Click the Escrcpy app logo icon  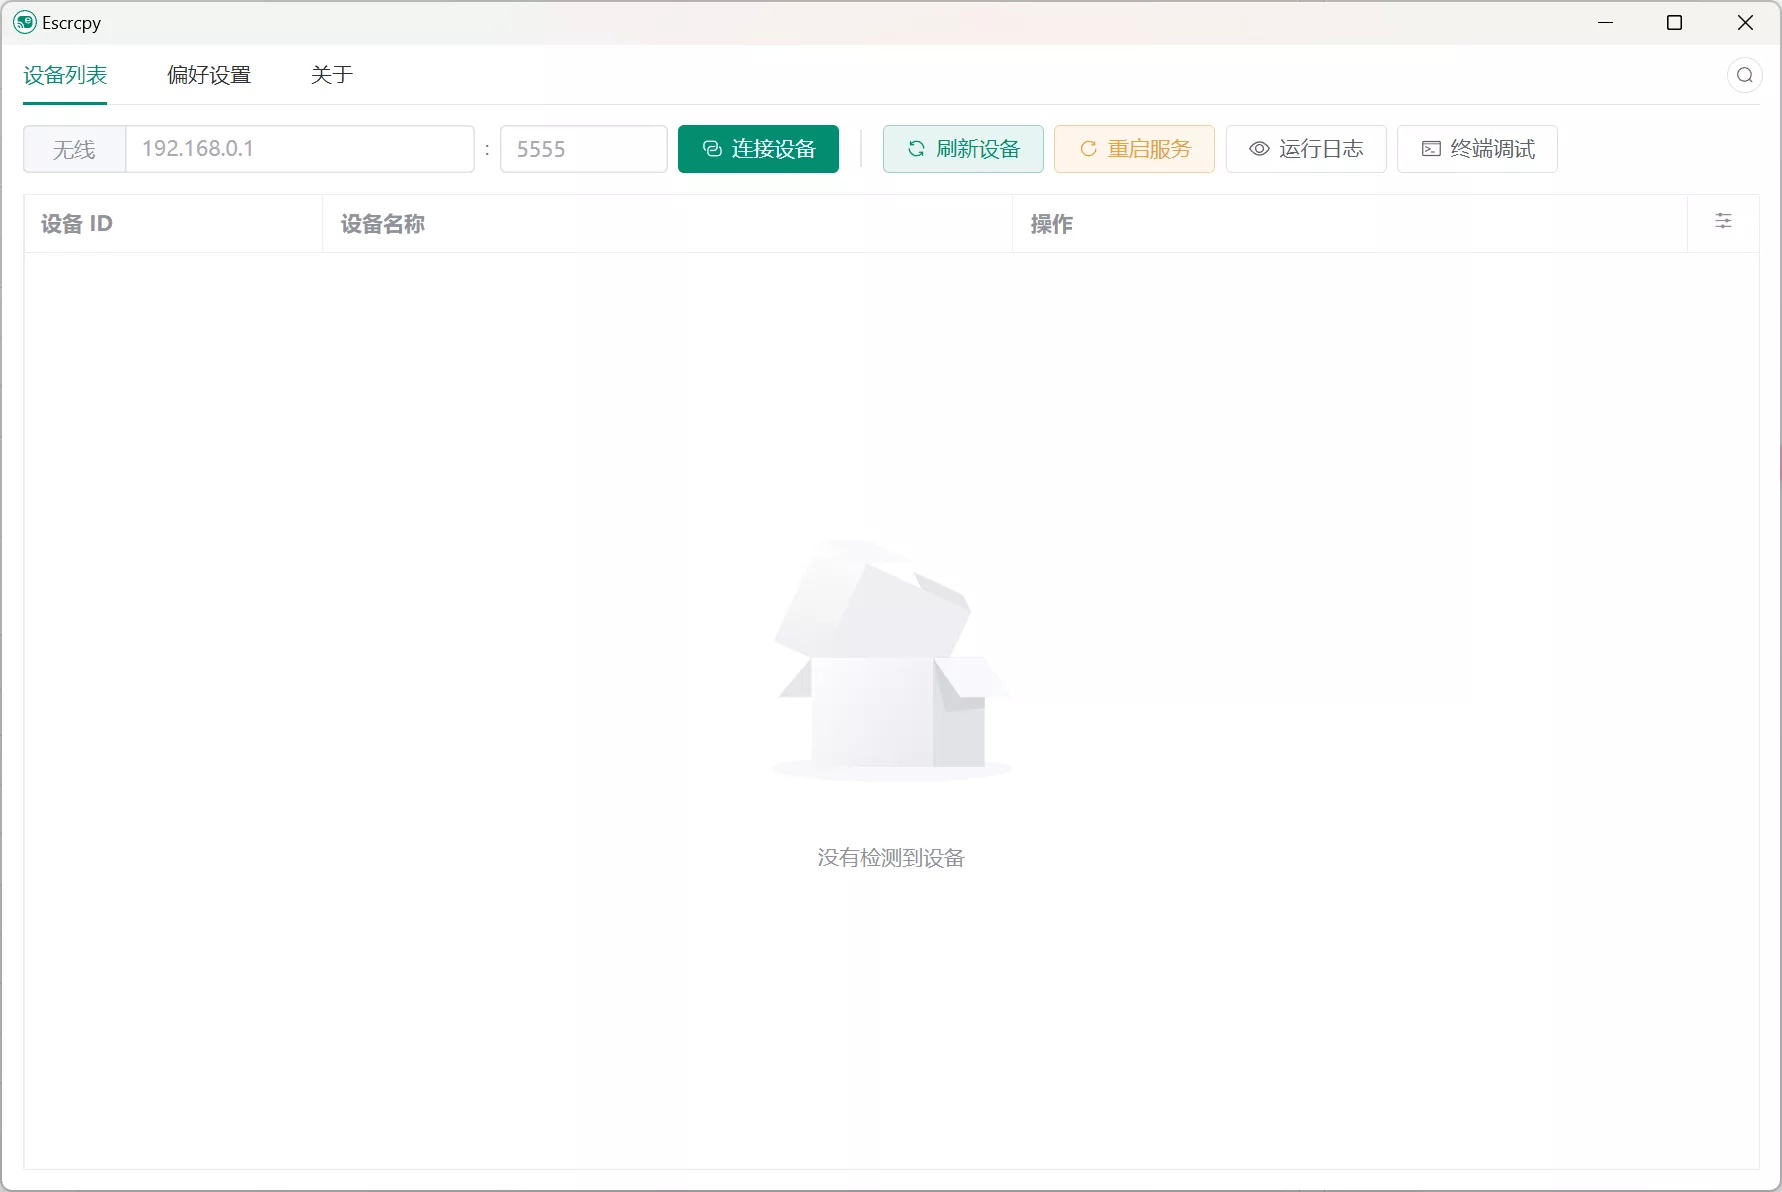(24, 22)
